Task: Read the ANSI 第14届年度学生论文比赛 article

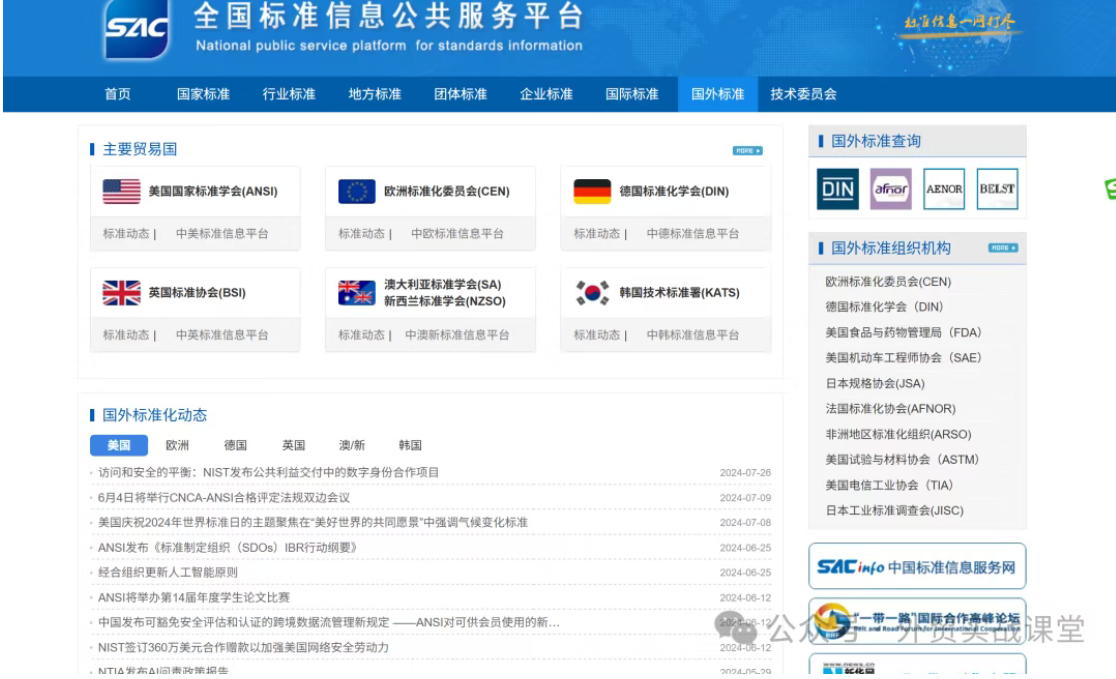Action: 194,597
